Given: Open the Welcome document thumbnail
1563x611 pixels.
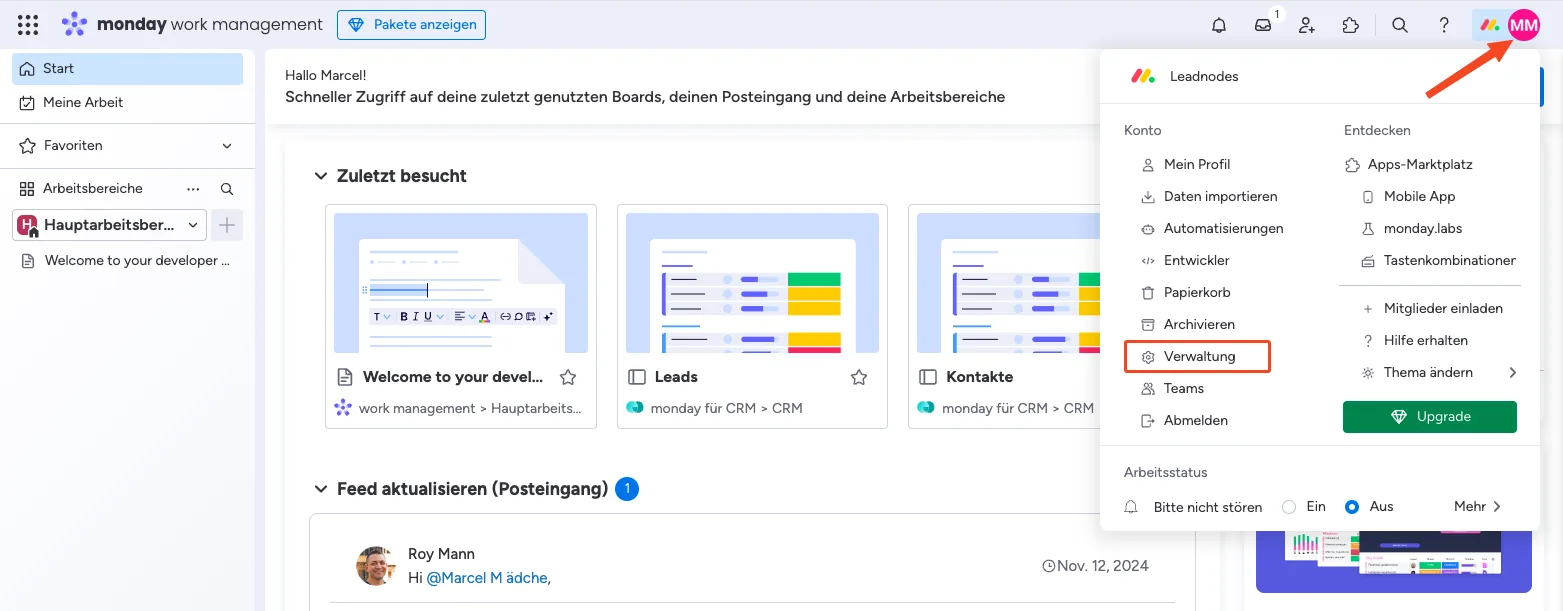Looking at the screenshot, I should tap(461, 283).
